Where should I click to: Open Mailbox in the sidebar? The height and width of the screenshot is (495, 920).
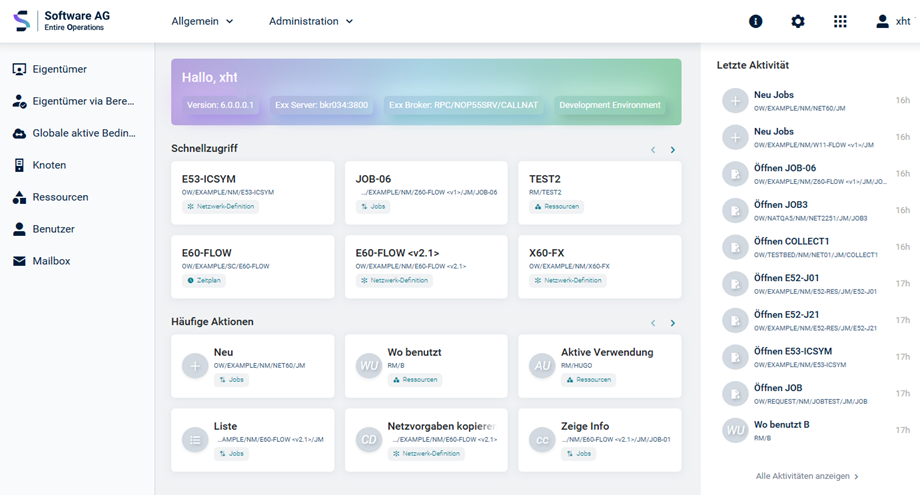pyautogui.click(x=42, y=261)
